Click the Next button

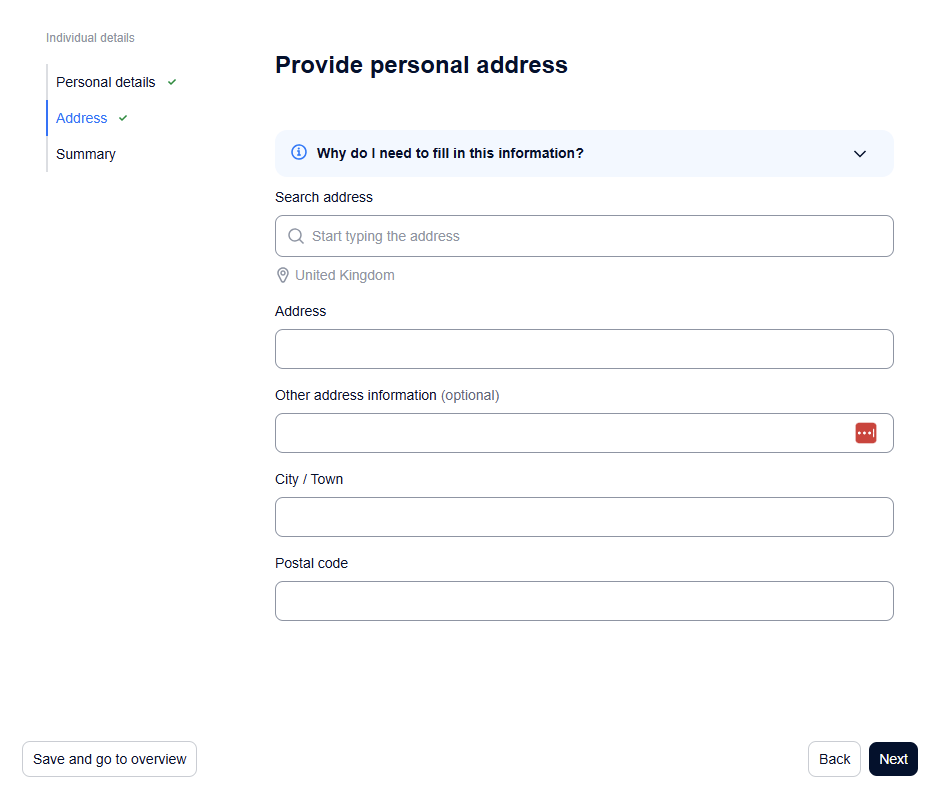[x=893, y=759]
